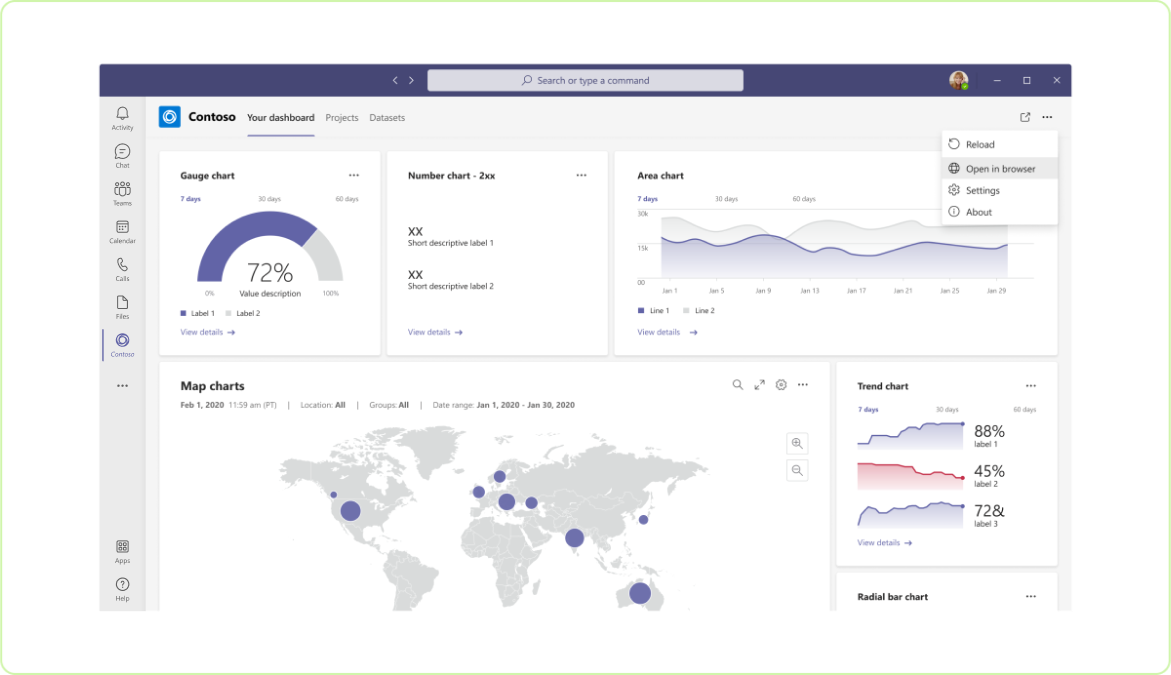Select the Contoso app in sidebar

[122, 345]
